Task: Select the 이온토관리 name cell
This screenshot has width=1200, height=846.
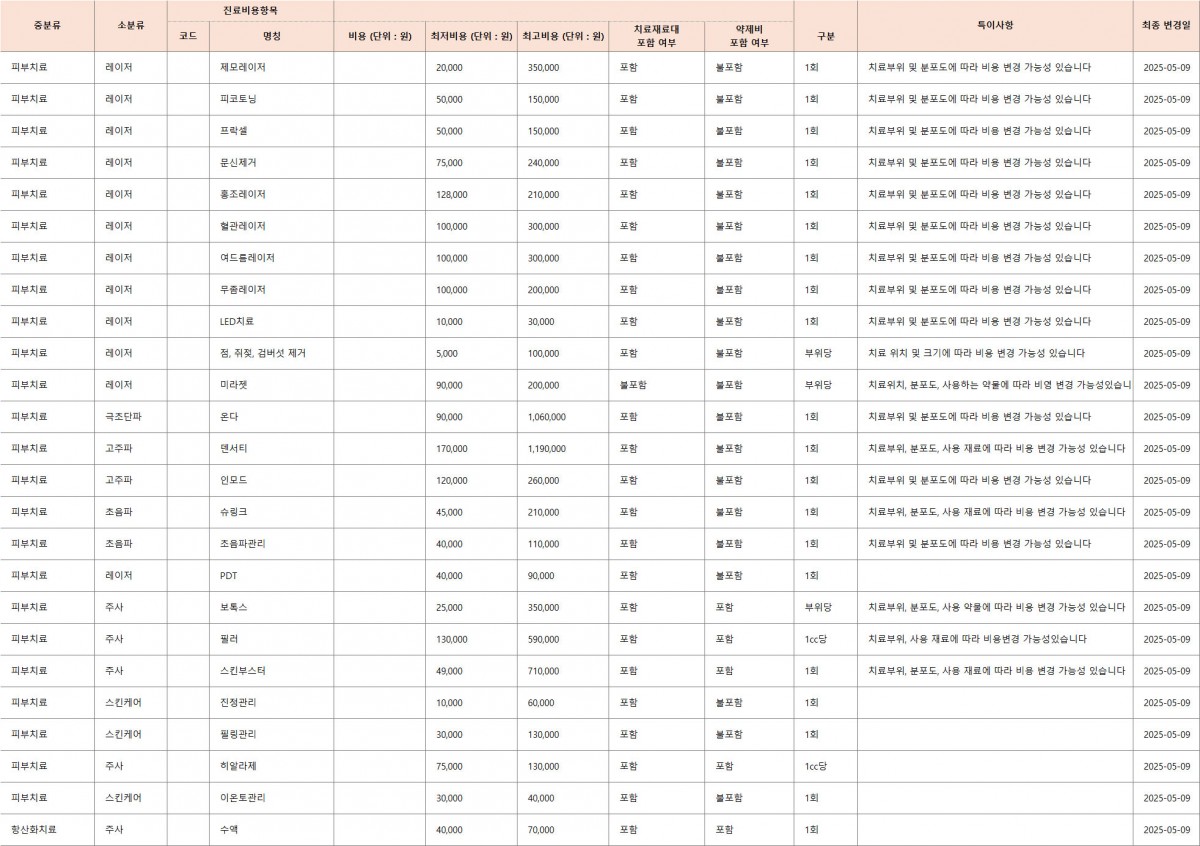Action: [242, 798]
